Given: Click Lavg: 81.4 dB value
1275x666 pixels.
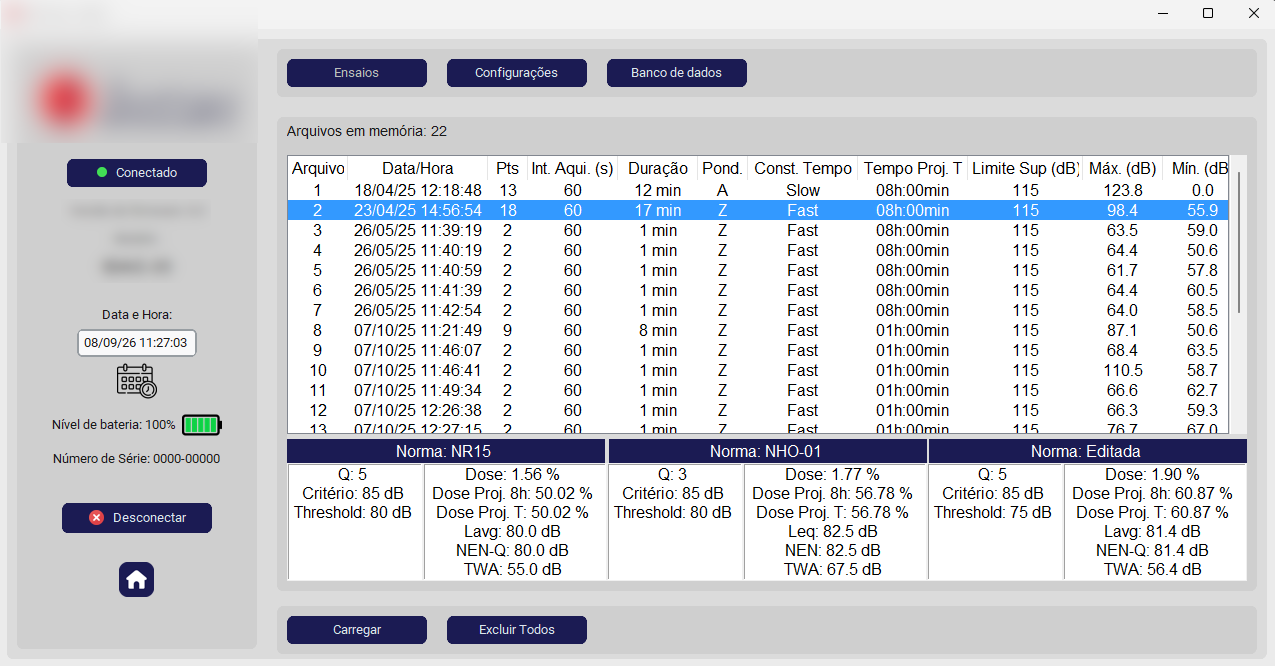Looking at the screenshot, I should pos(1152,531).
